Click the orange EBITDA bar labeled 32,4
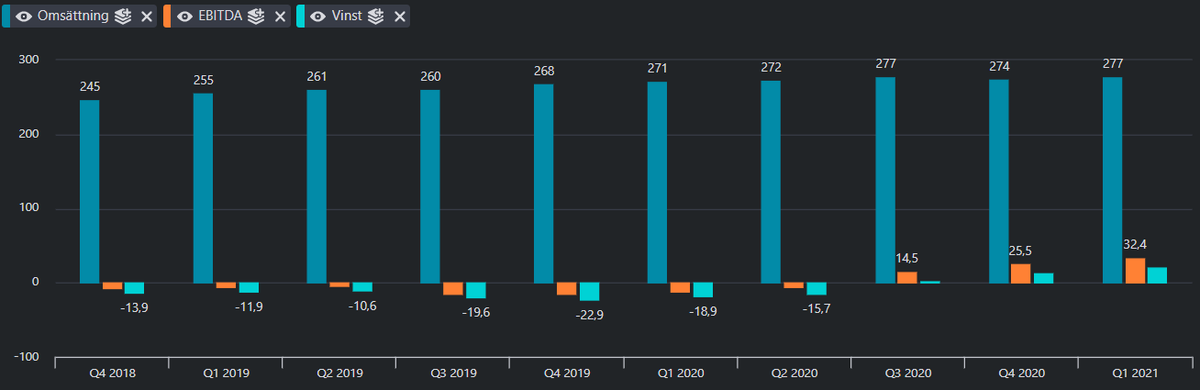The height and width of the screenshot is (390, 1200). click(x=1135, y=271)
